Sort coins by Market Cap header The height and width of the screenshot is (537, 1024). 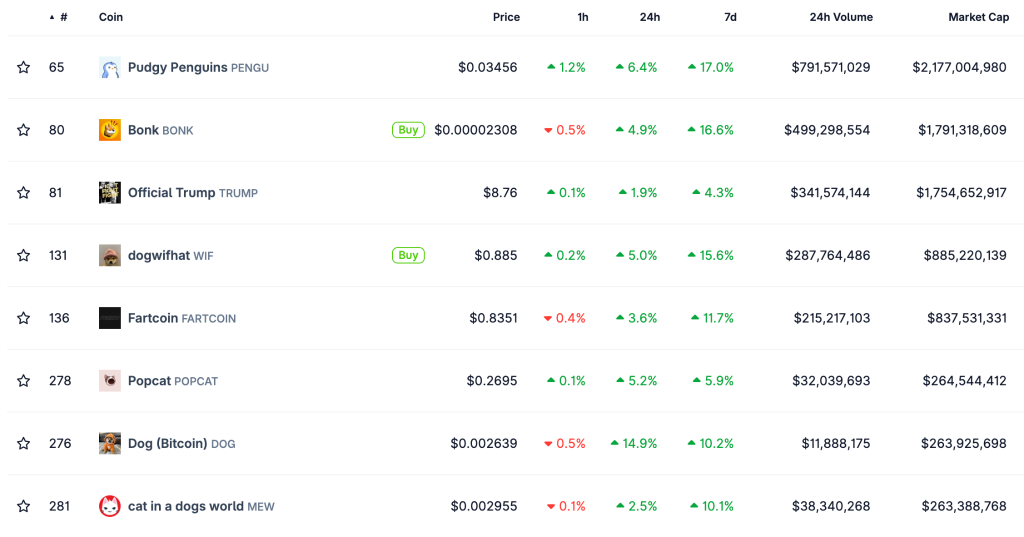tap(978, 17)
